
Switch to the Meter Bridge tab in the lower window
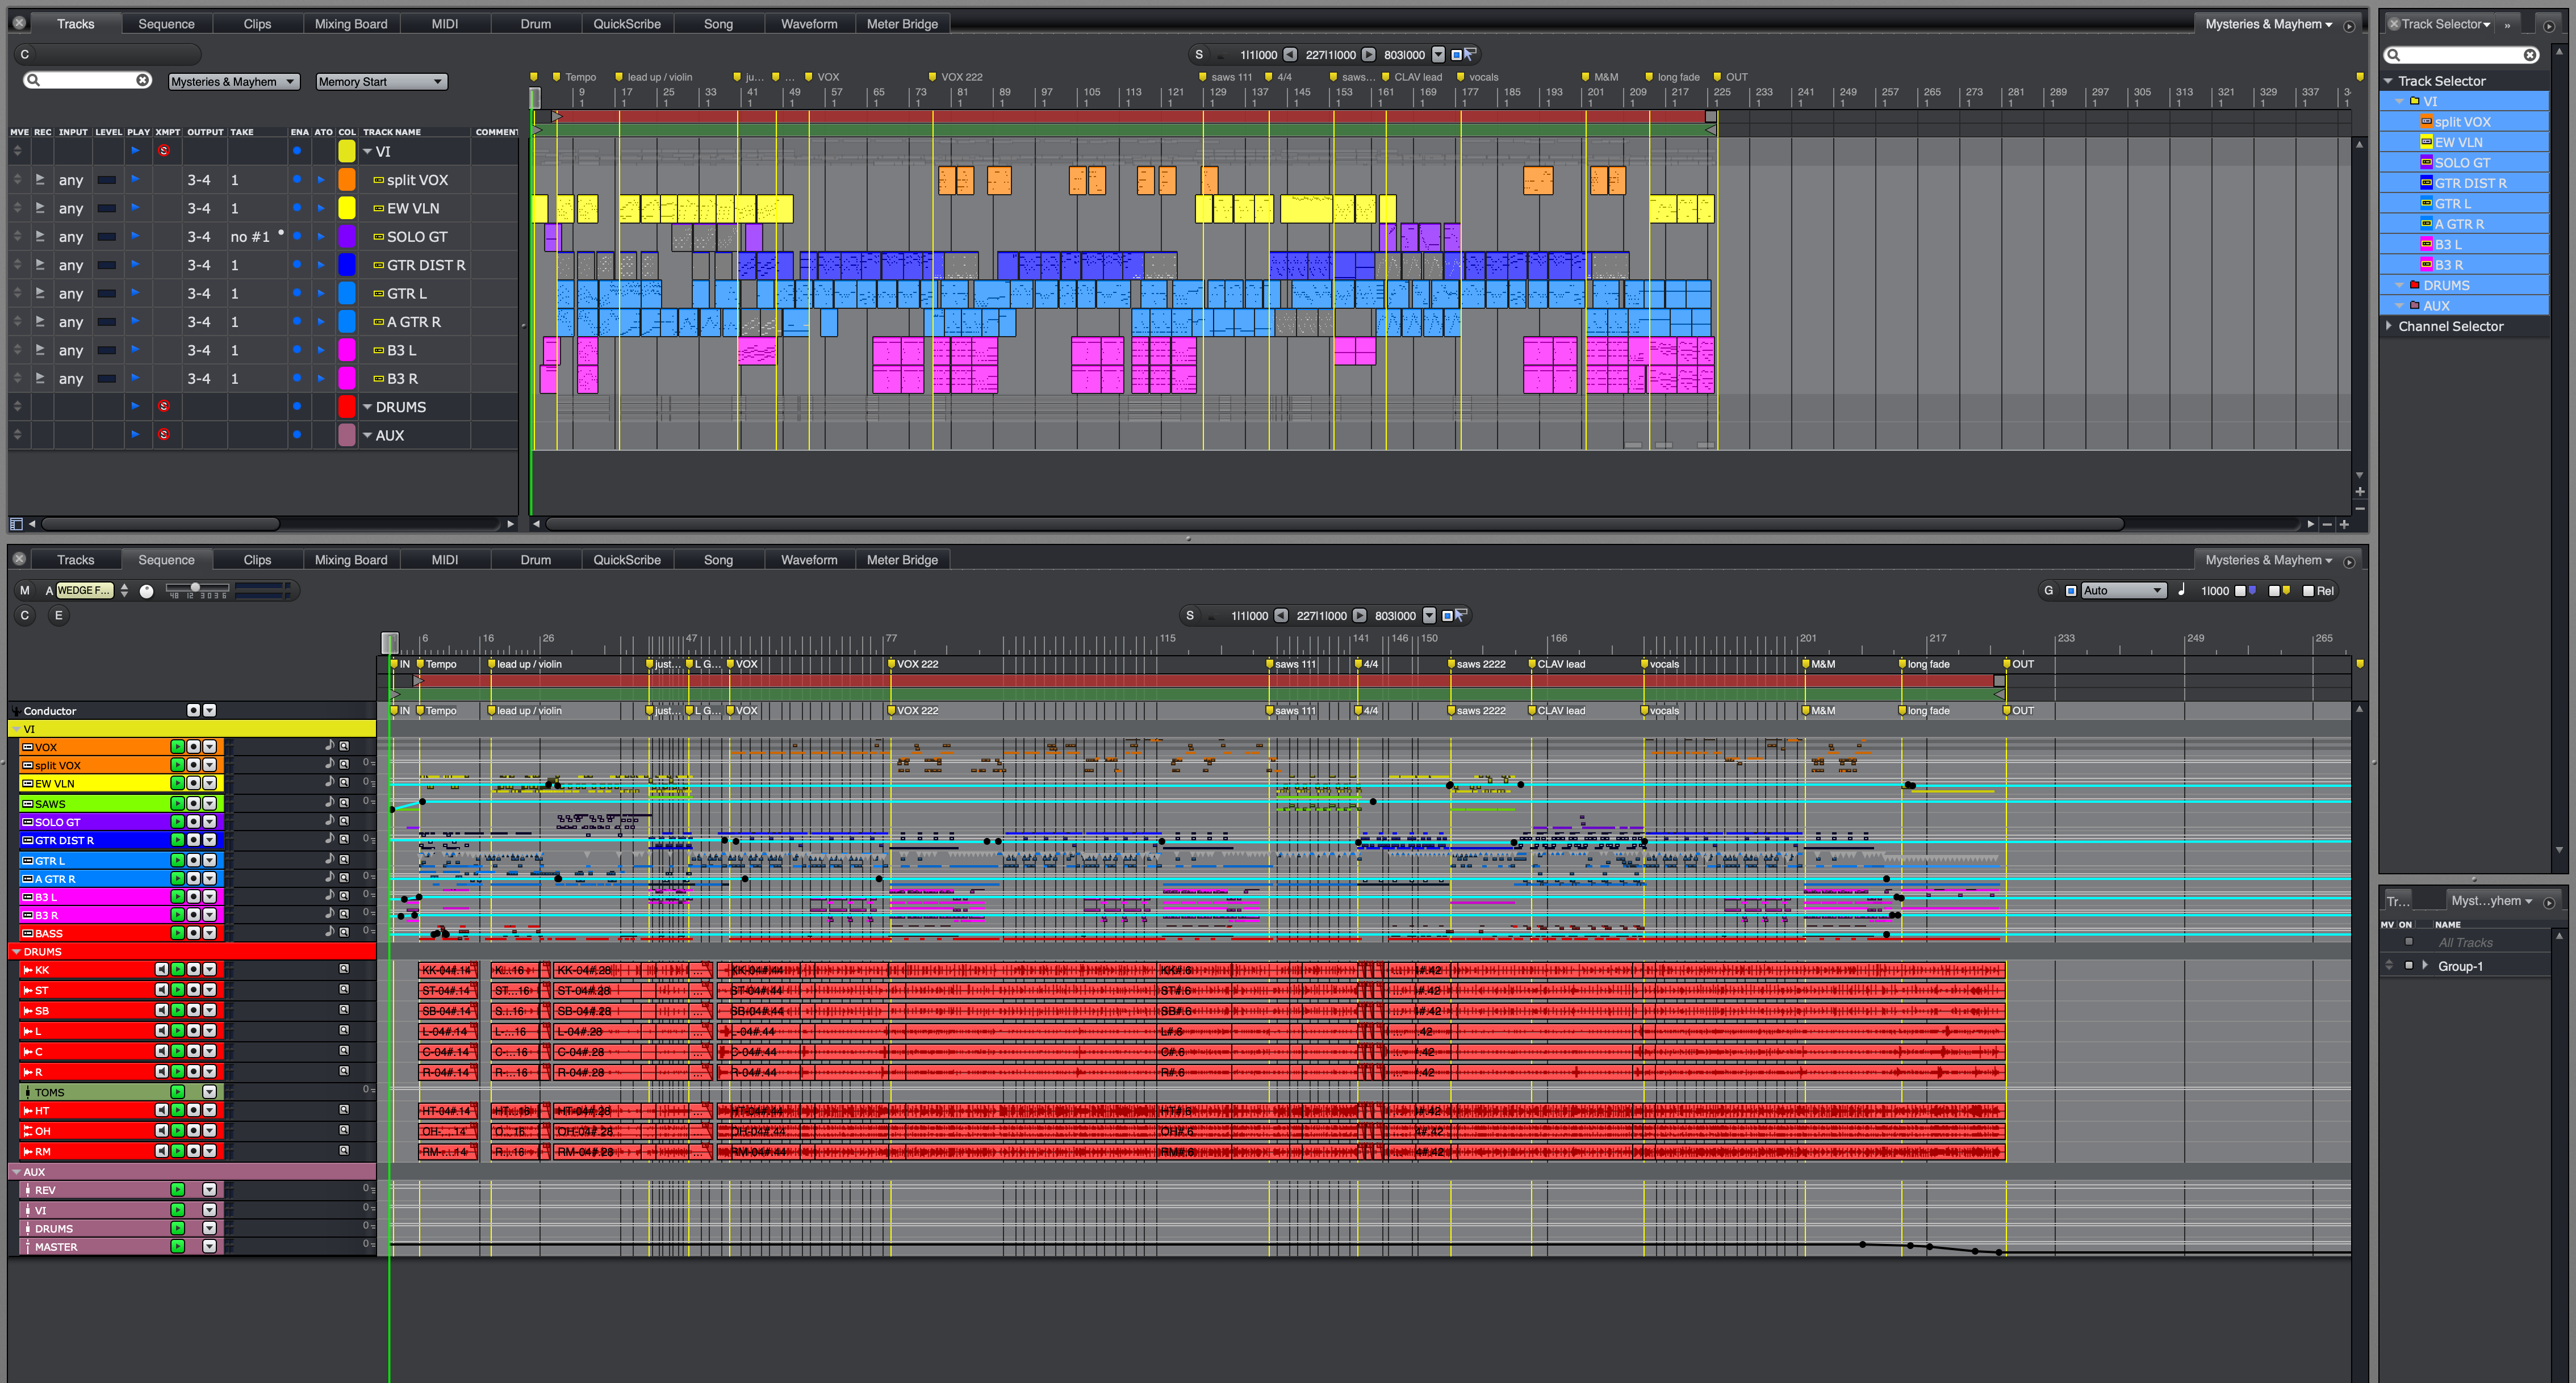click(x=902, y=560)
